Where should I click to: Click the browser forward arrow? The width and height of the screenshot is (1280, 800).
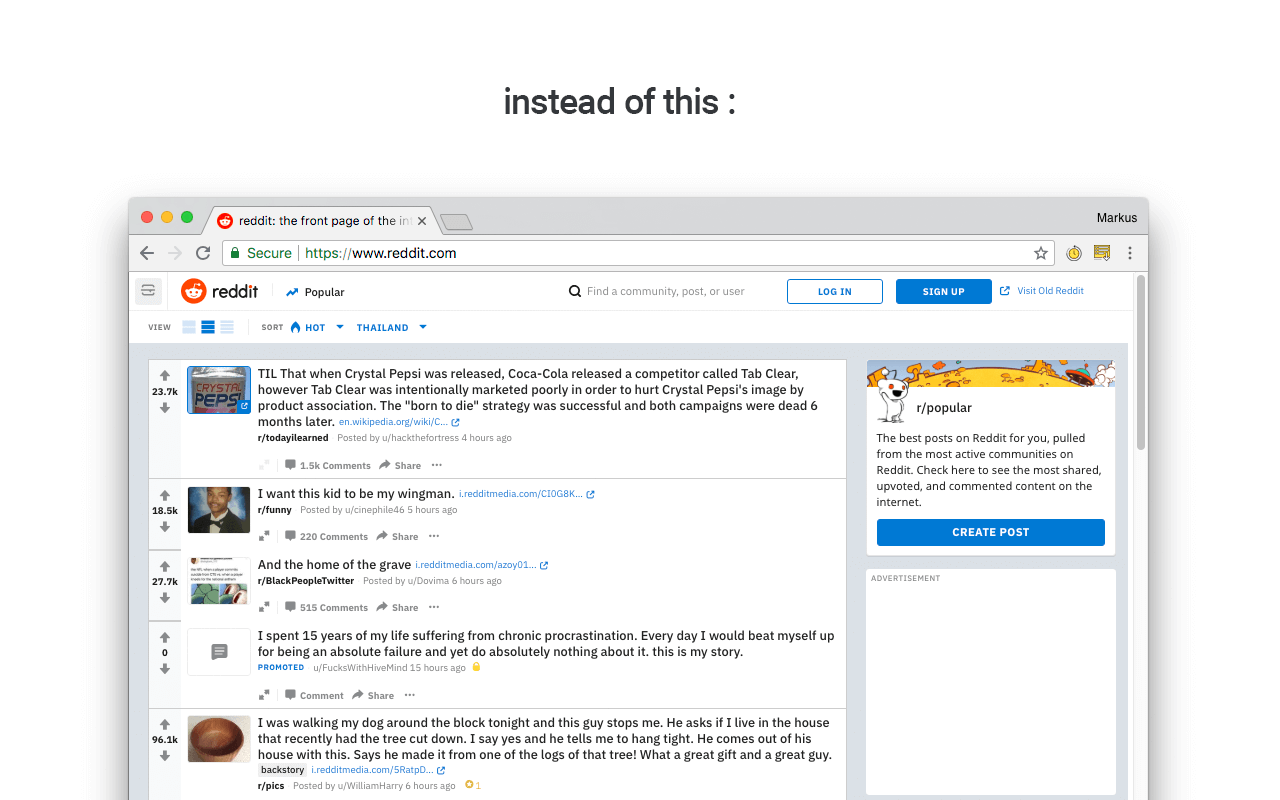175,253
